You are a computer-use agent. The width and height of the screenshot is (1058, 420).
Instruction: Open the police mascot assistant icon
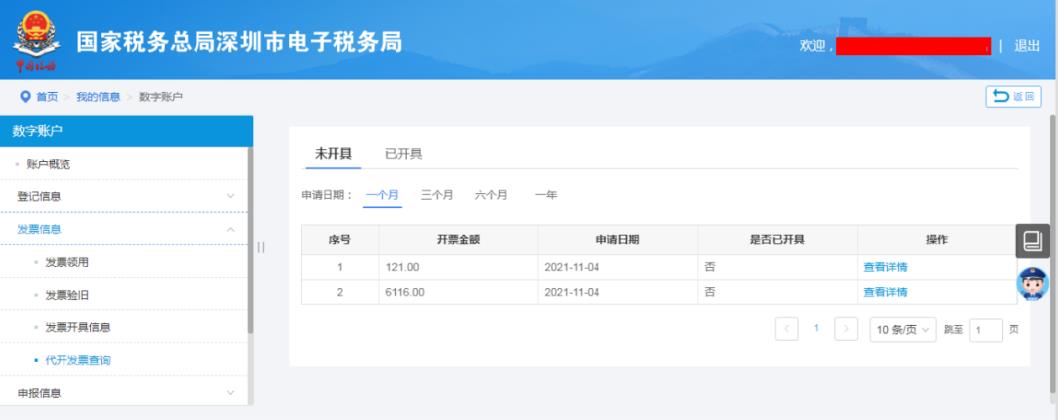[x=1032, y=283]
